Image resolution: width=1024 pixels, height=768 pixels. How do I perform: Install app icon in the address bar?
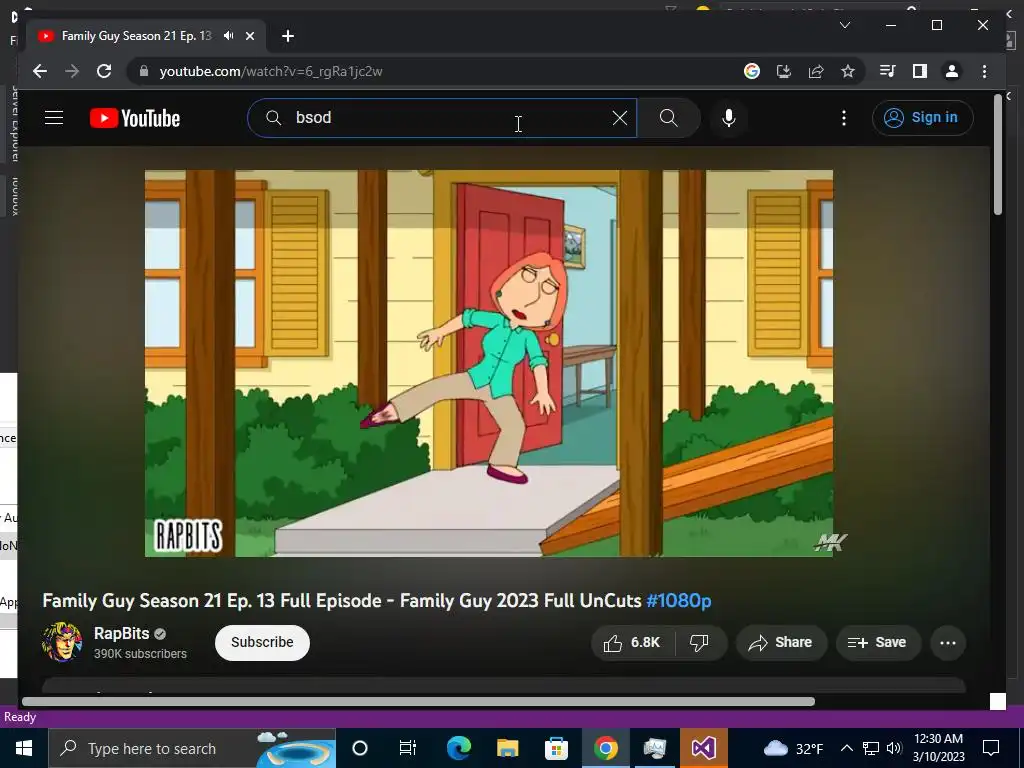784,71
